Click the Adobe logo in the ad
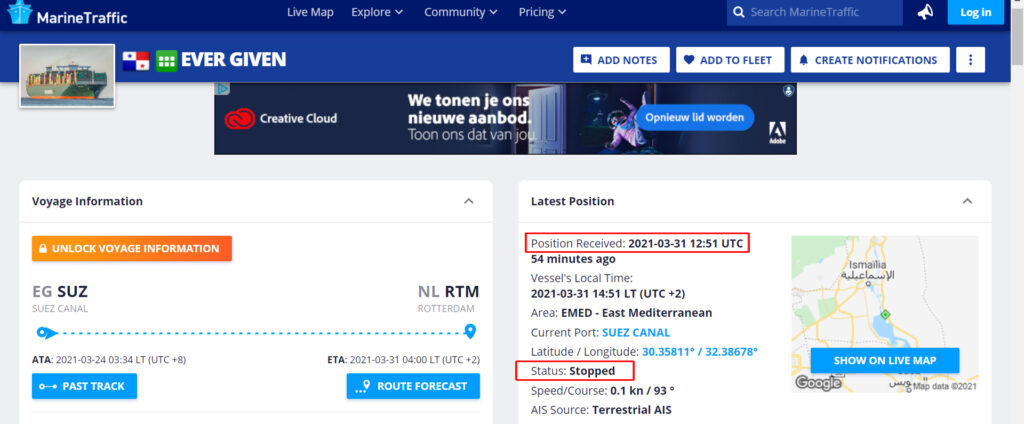The height and width of the screenshot is (424, 1024). pyautogui.click(x=777, y=133)
